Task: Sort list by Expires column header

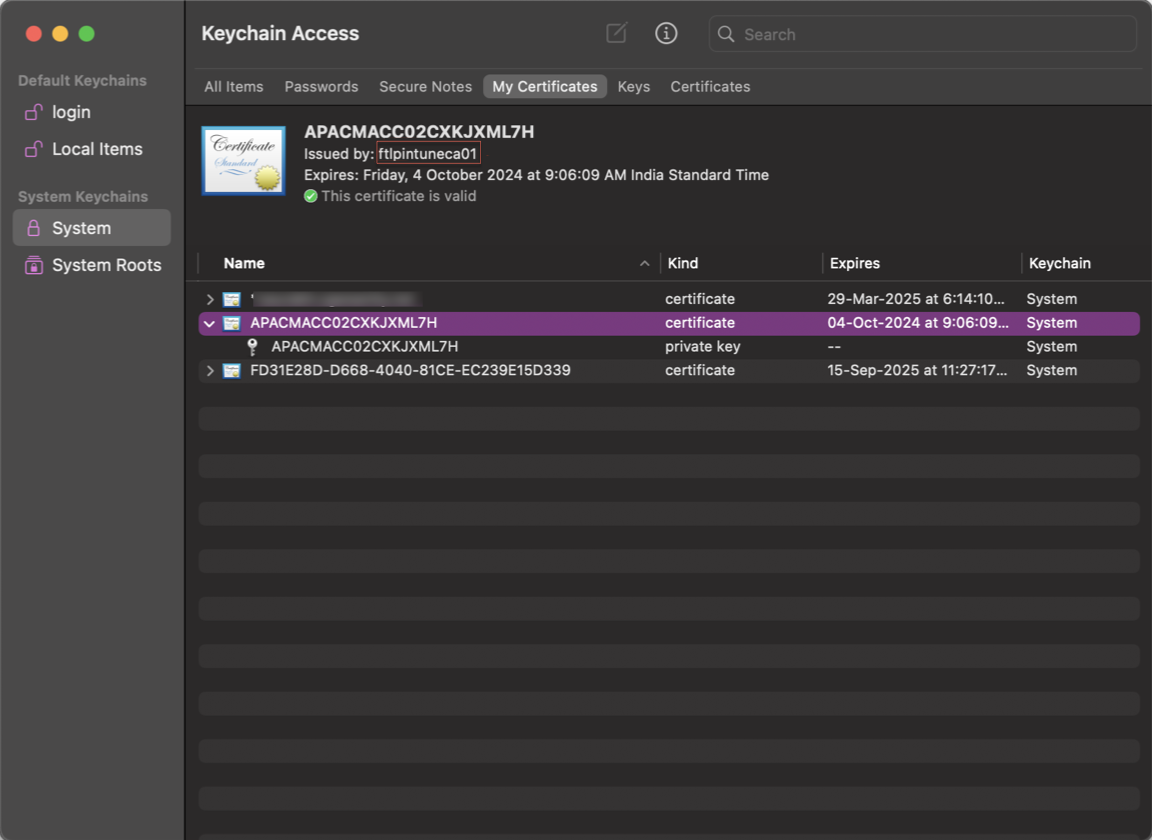Action: click(x=854, y=263)
